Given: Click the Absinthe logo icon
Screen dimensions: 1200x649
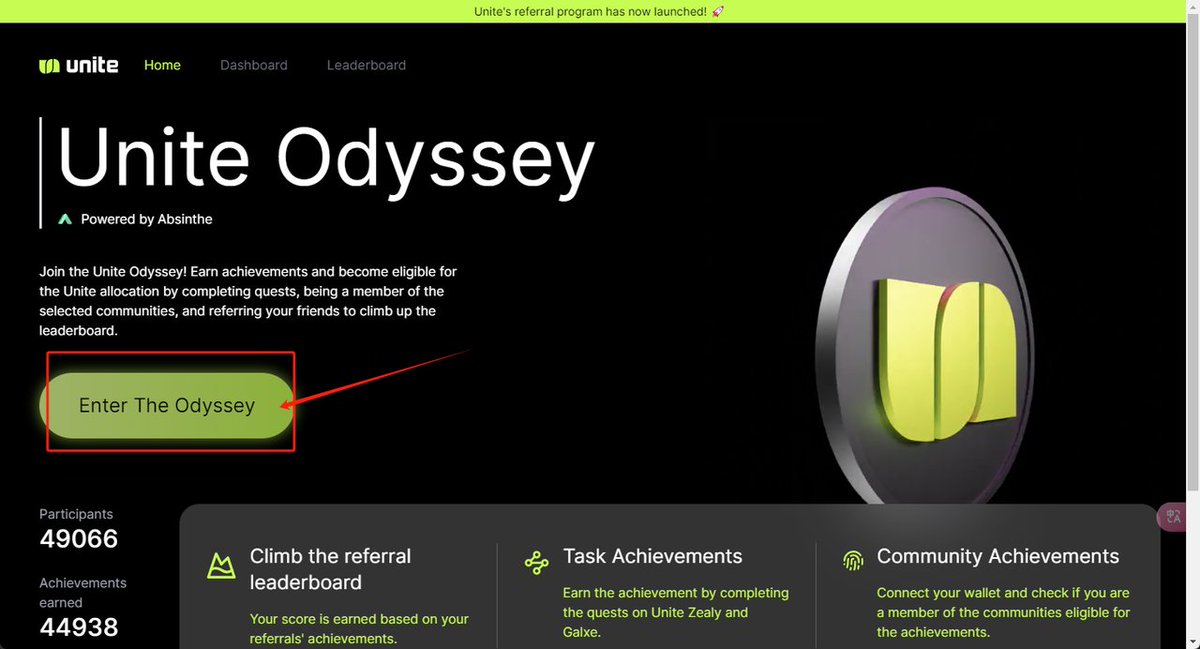Looking at the screenshot, I should pos(65,219).
